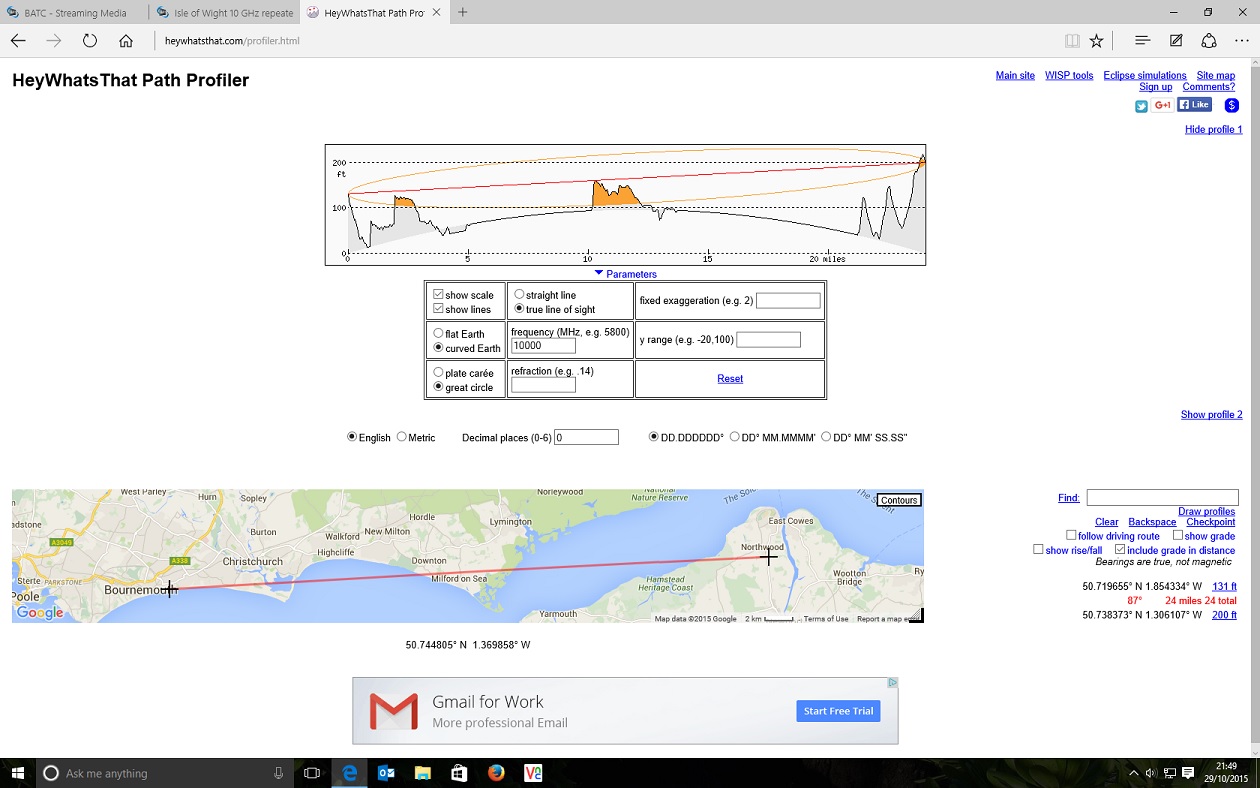1260x788 pixels.
Task: Select the curved Earth radio button
Action: click(438, 348)
